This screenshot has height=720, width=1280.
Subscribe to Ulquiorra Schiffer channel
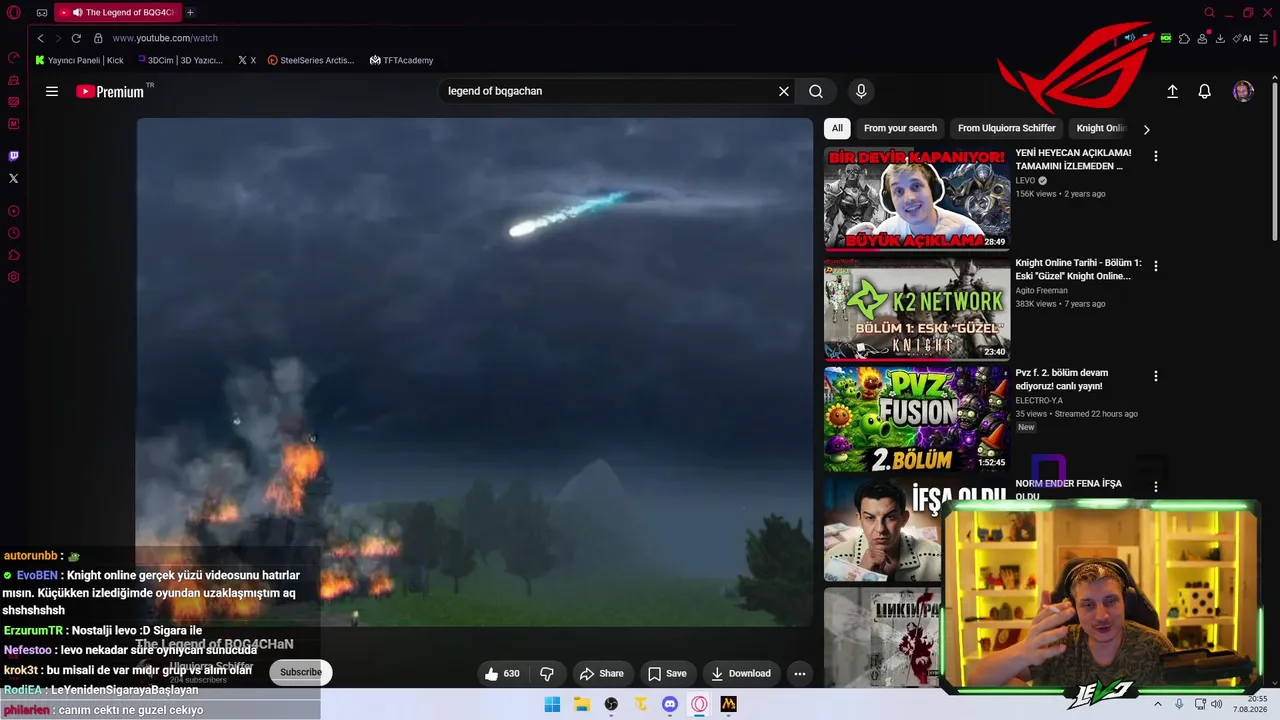point(301,672)
